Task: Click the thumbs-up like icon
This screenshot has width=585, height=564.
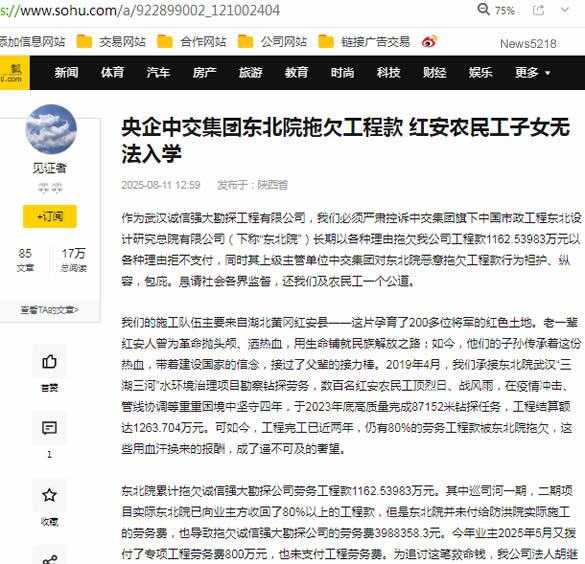Action: 49,361
